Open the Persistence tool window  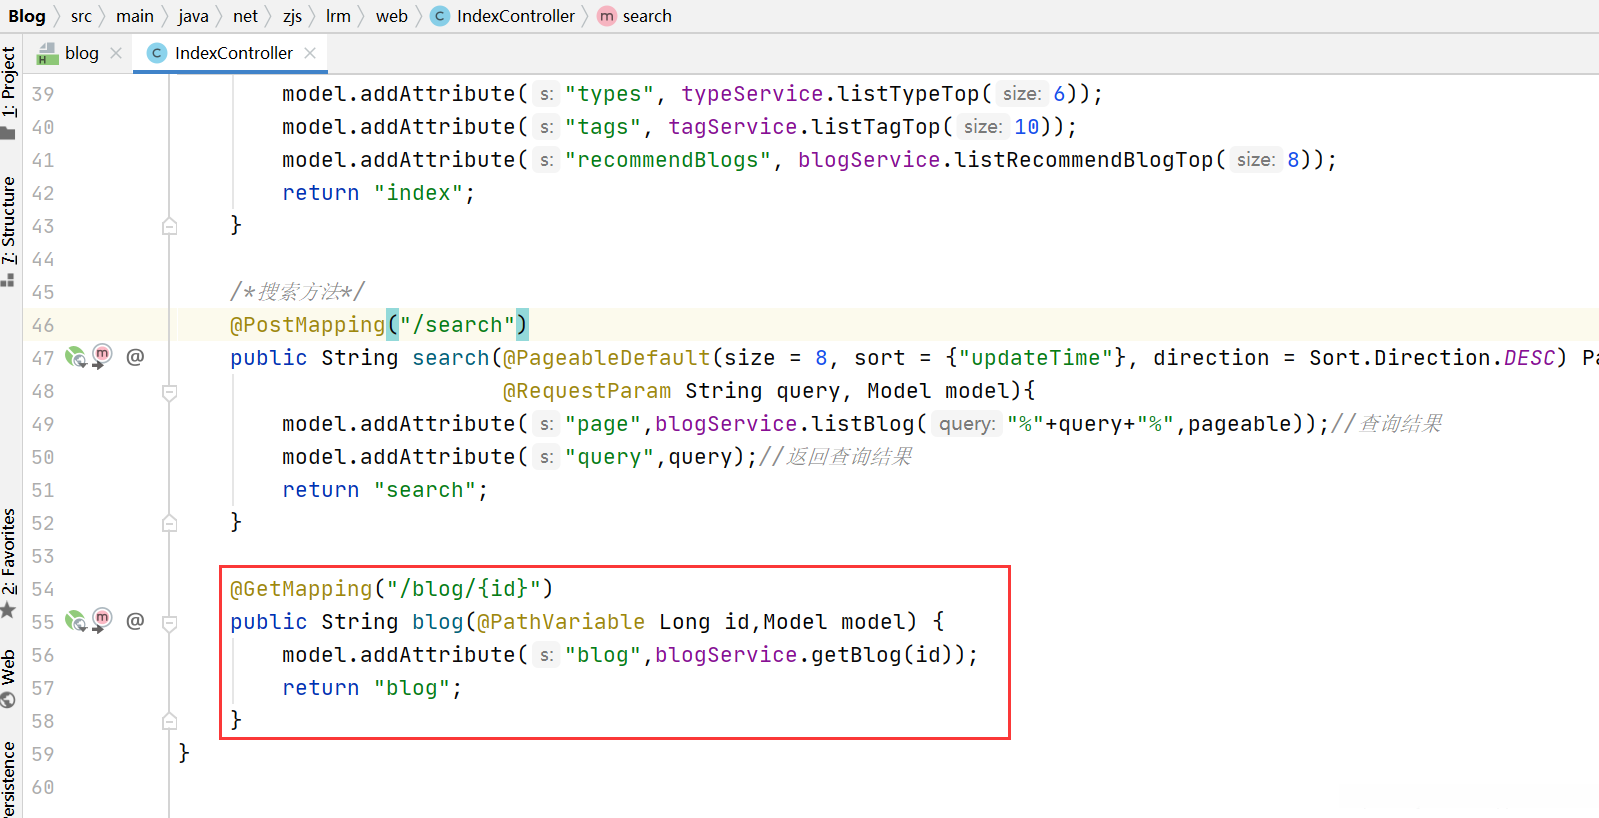9,780
